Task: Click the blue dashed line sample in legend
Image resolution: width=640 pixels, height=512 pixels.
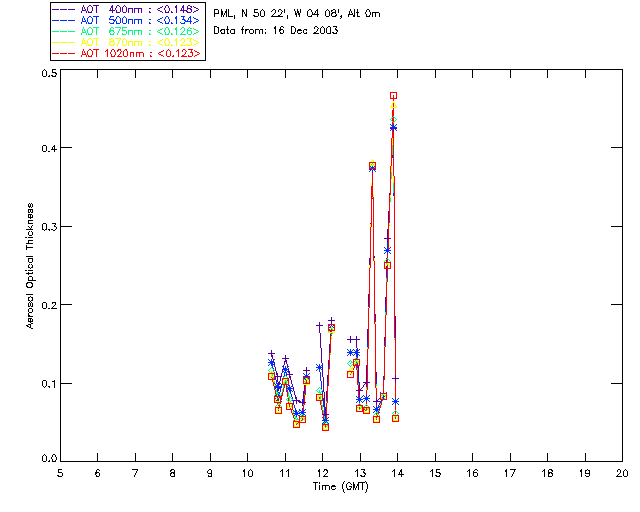Action: click(64, 20)
